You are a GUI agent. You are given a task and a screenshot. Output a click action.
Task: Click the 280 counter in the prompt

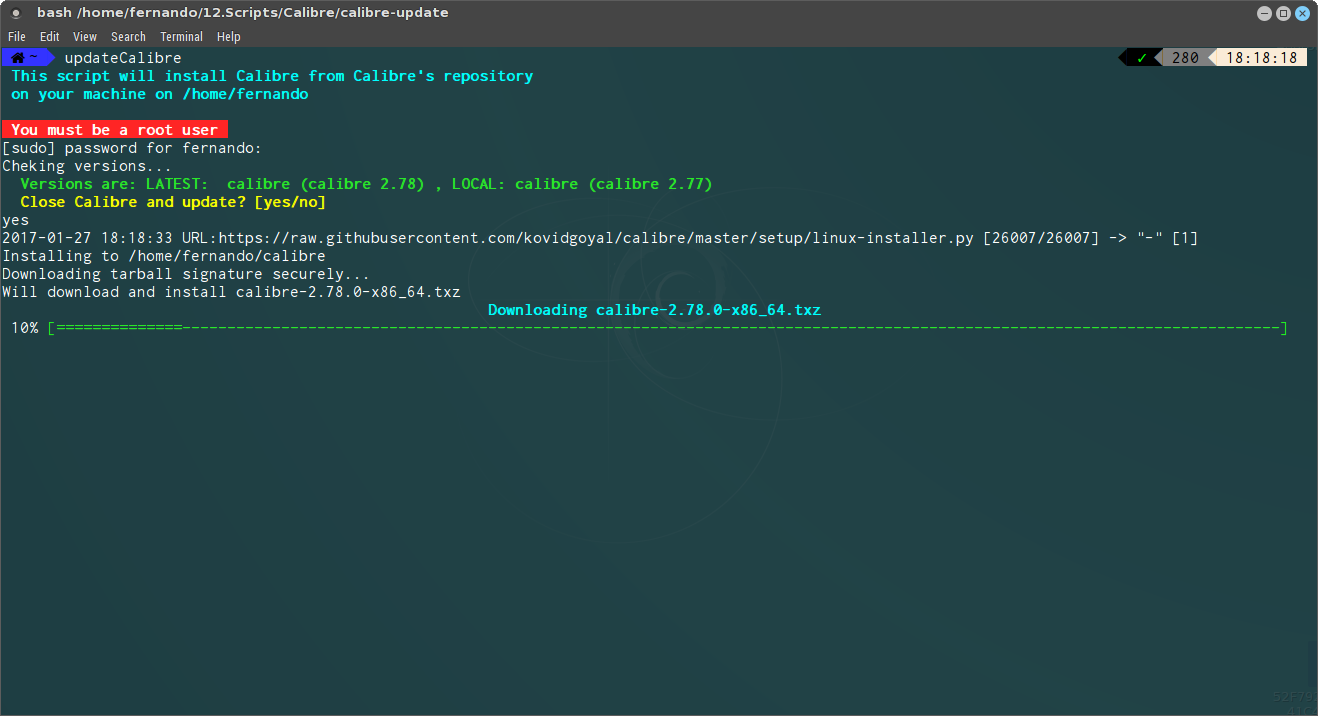pos(1185,58)
